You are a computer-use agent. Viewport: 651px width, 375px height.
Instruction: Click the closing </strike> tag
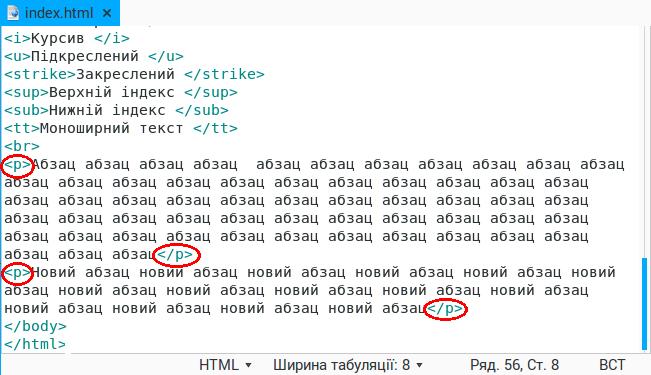coord(224,74)
